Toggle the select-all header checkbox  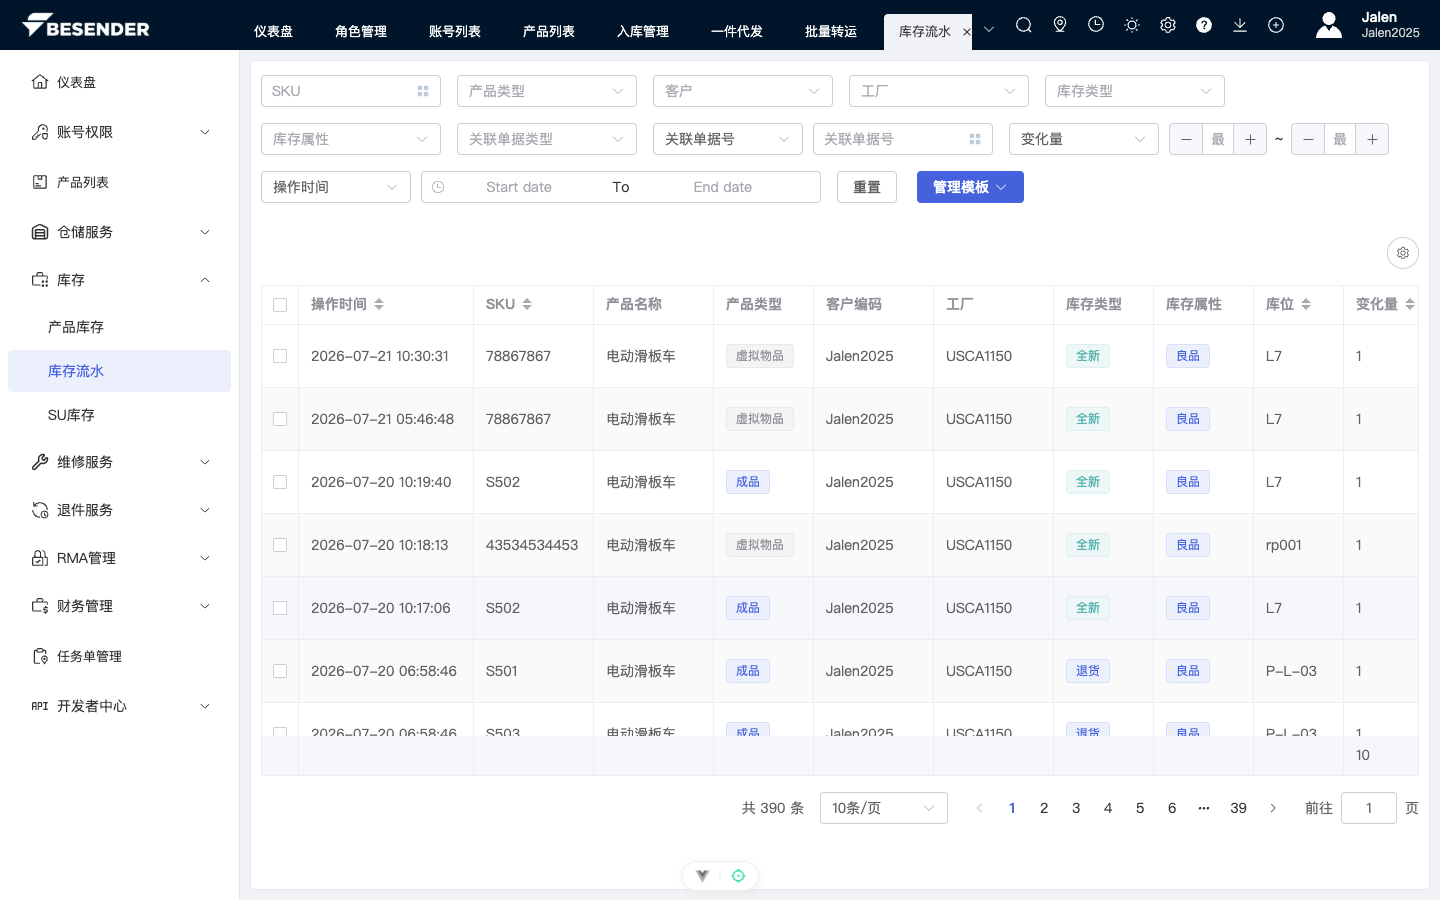click(280, 305)
